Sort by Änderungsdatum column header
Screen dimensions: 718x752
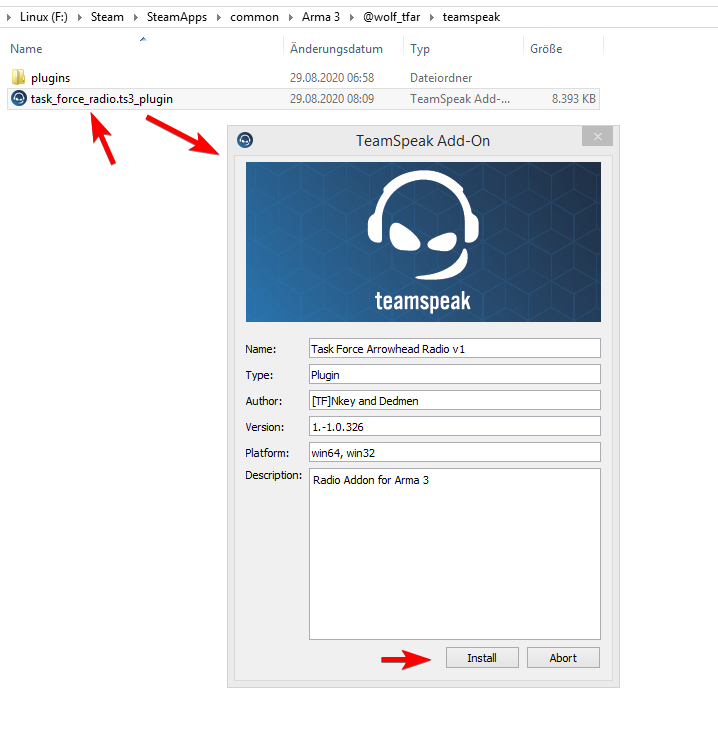pyautogui.click(x=336, y=49)
